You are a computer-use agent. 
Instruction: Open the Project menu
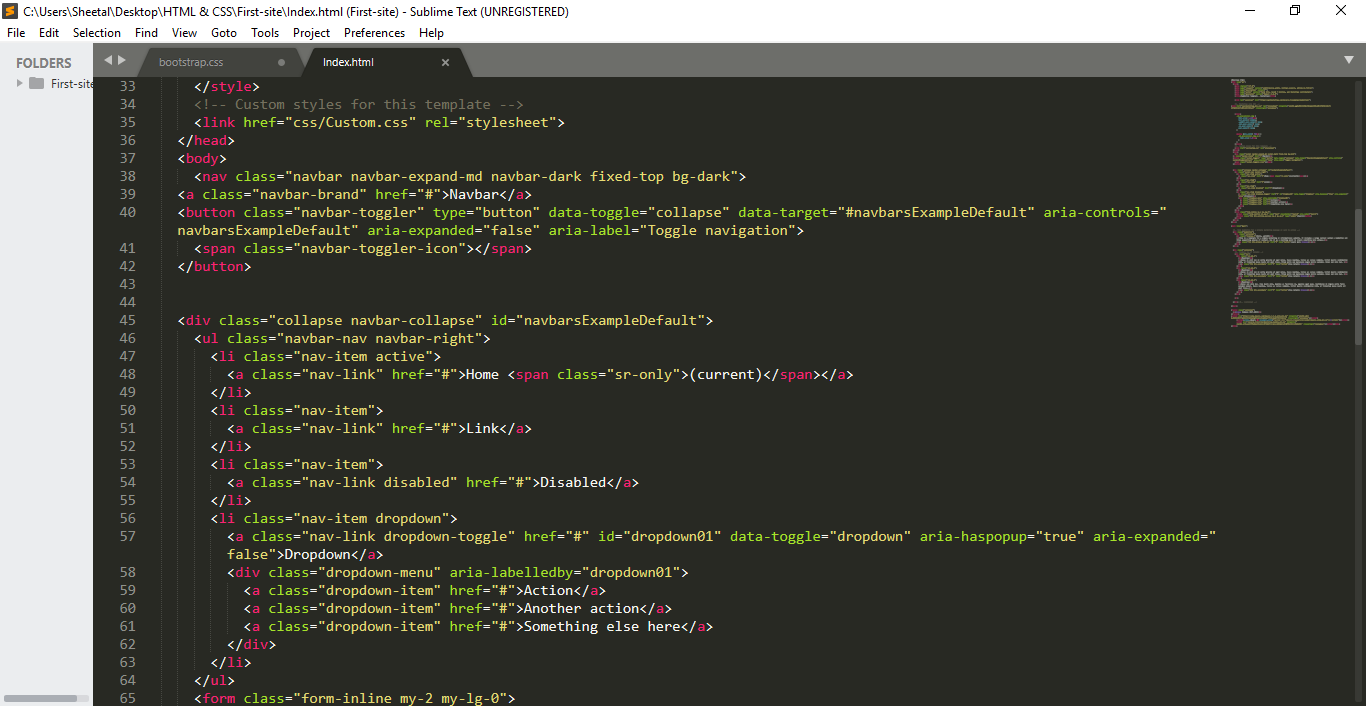tap(311, 33)
